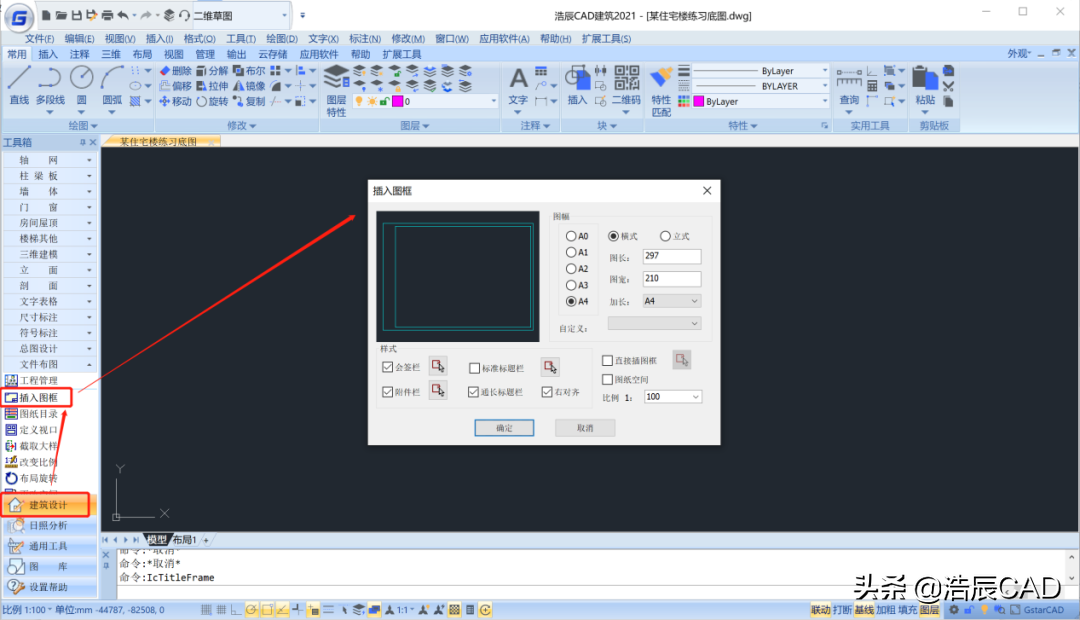Select the 圆 circle tool

click(81, 85)
